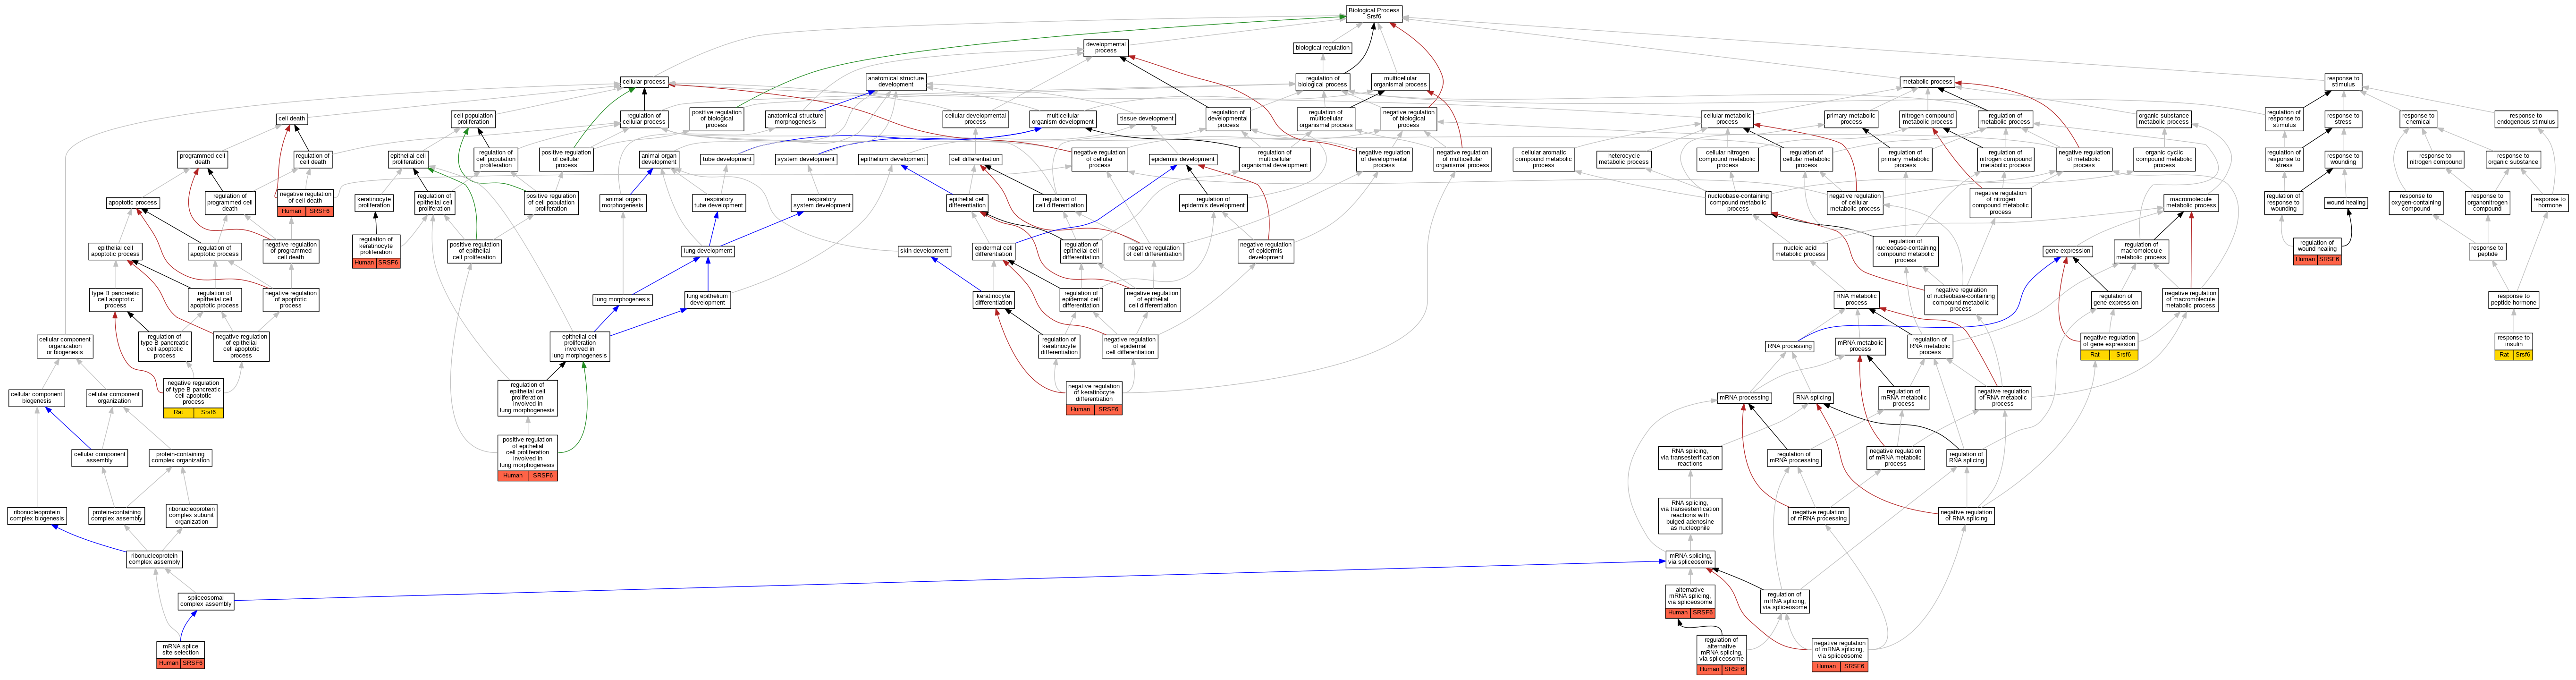Open the 'programmed cell death' node
This screenshot has height=680, width=2576.
click(203, 159)
